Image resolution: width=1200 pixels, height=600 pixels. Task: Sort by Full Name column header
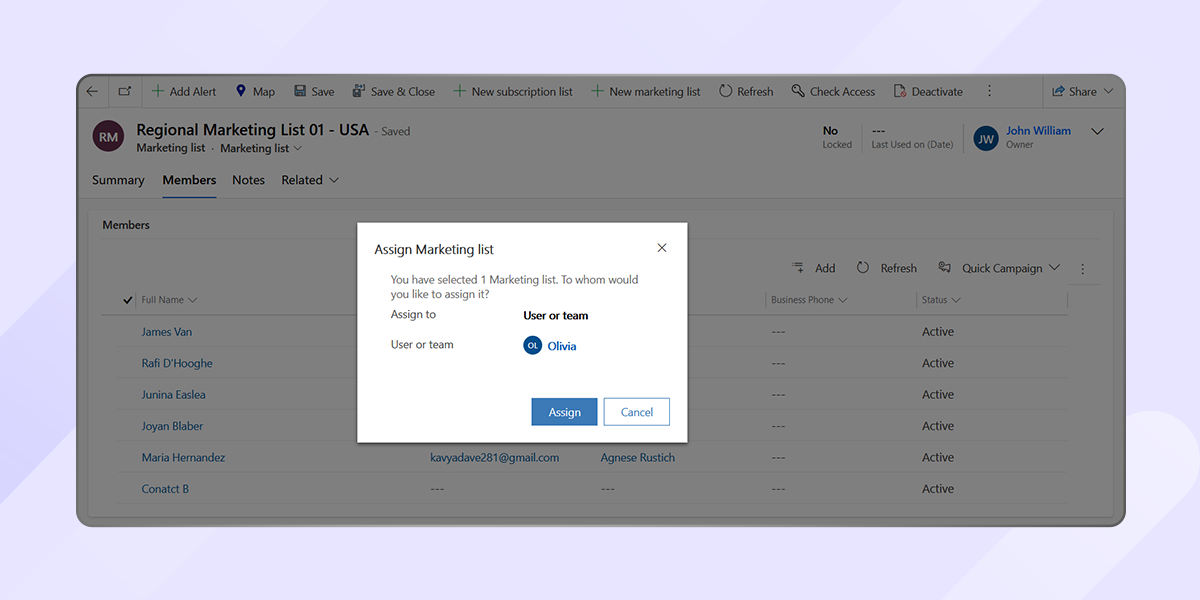(169, 300)
